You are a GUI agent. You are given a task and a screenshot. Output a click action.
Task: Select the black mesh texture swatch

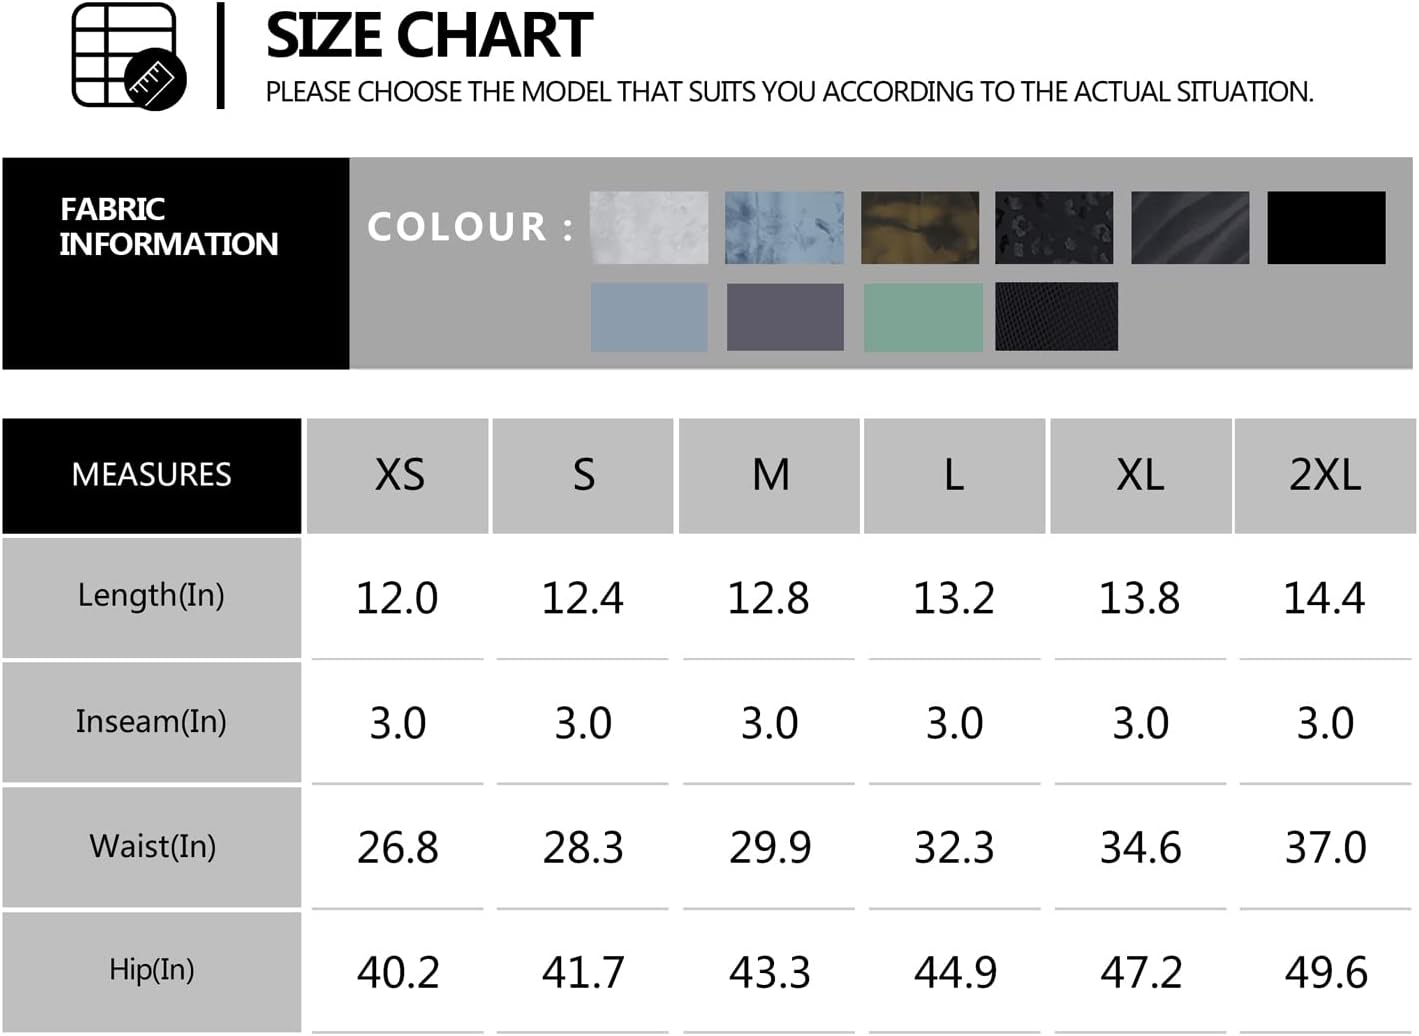1056,317
